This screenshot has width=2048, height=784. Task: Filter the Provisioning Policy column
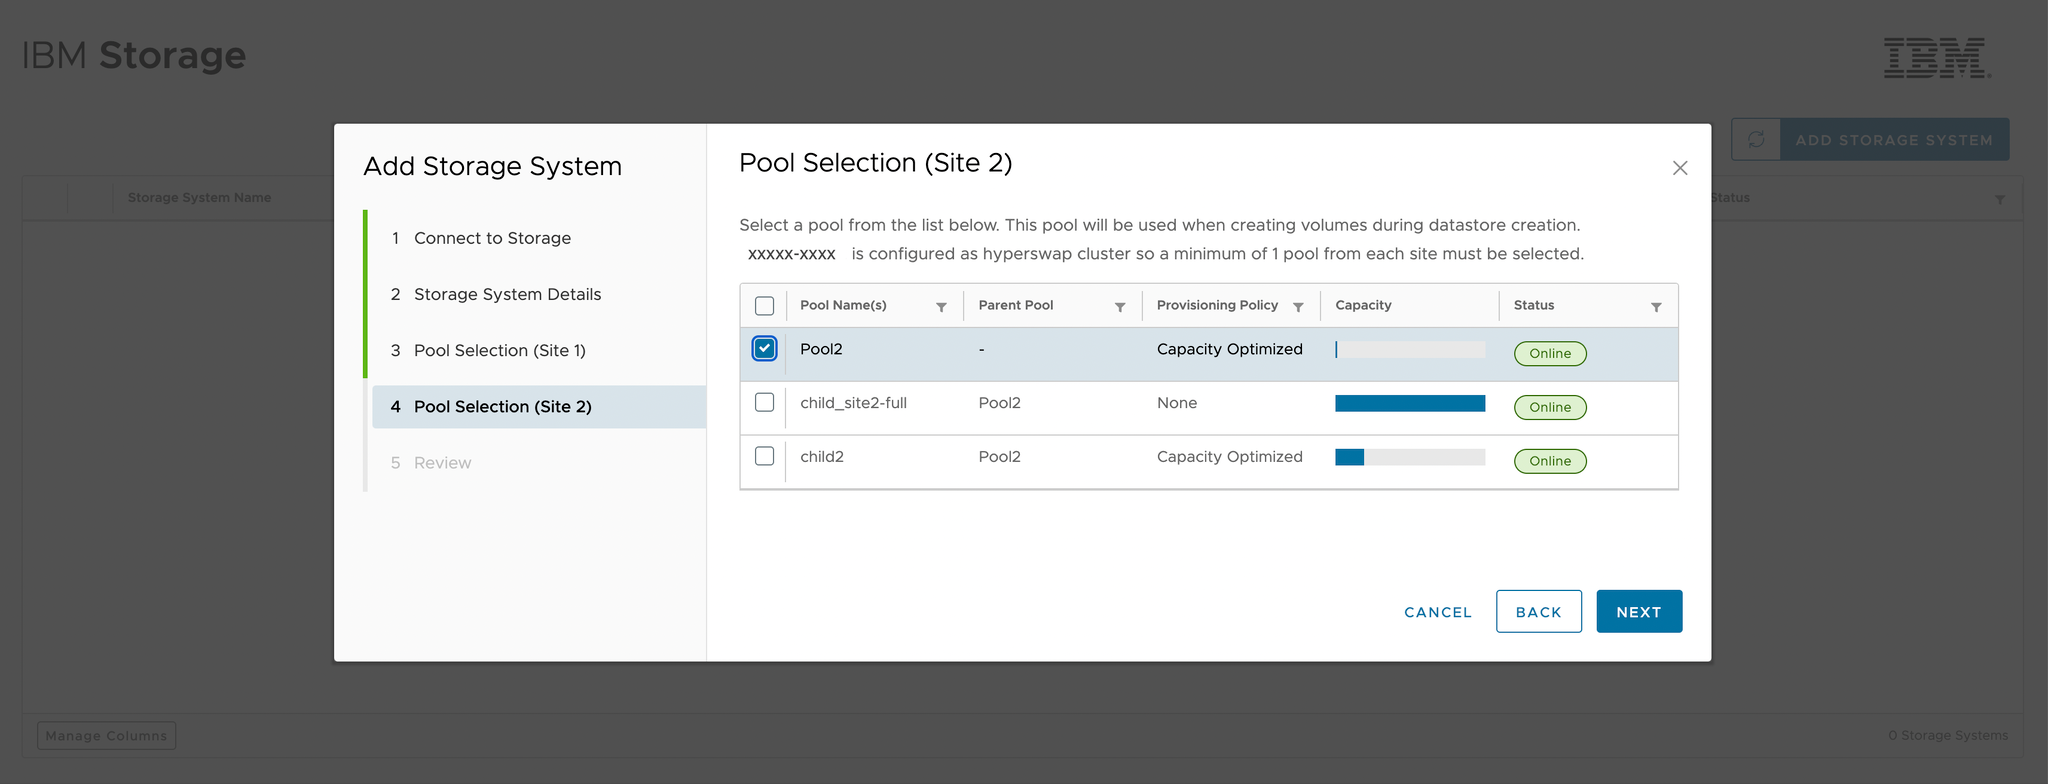(x=1298, y=307)
